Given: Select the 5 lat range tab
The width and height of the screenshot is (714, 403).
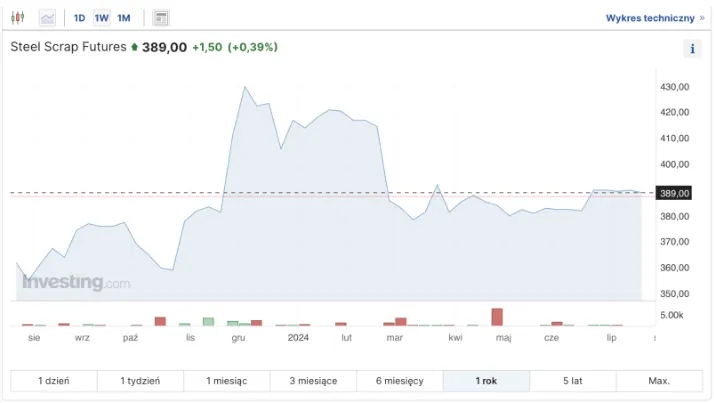Looking at the screenshot, I should [x=573, y=381].
